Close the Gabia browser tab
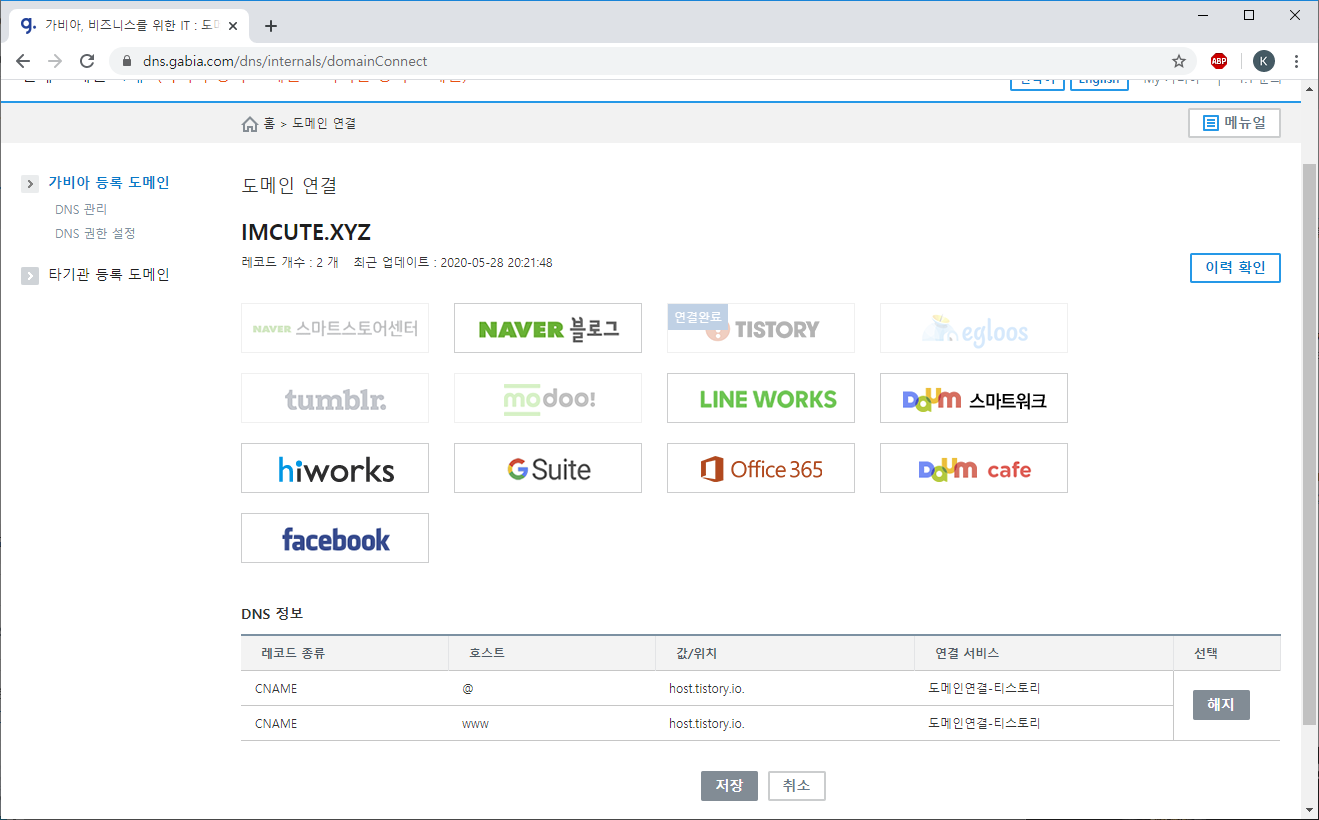 click(234, 26)
